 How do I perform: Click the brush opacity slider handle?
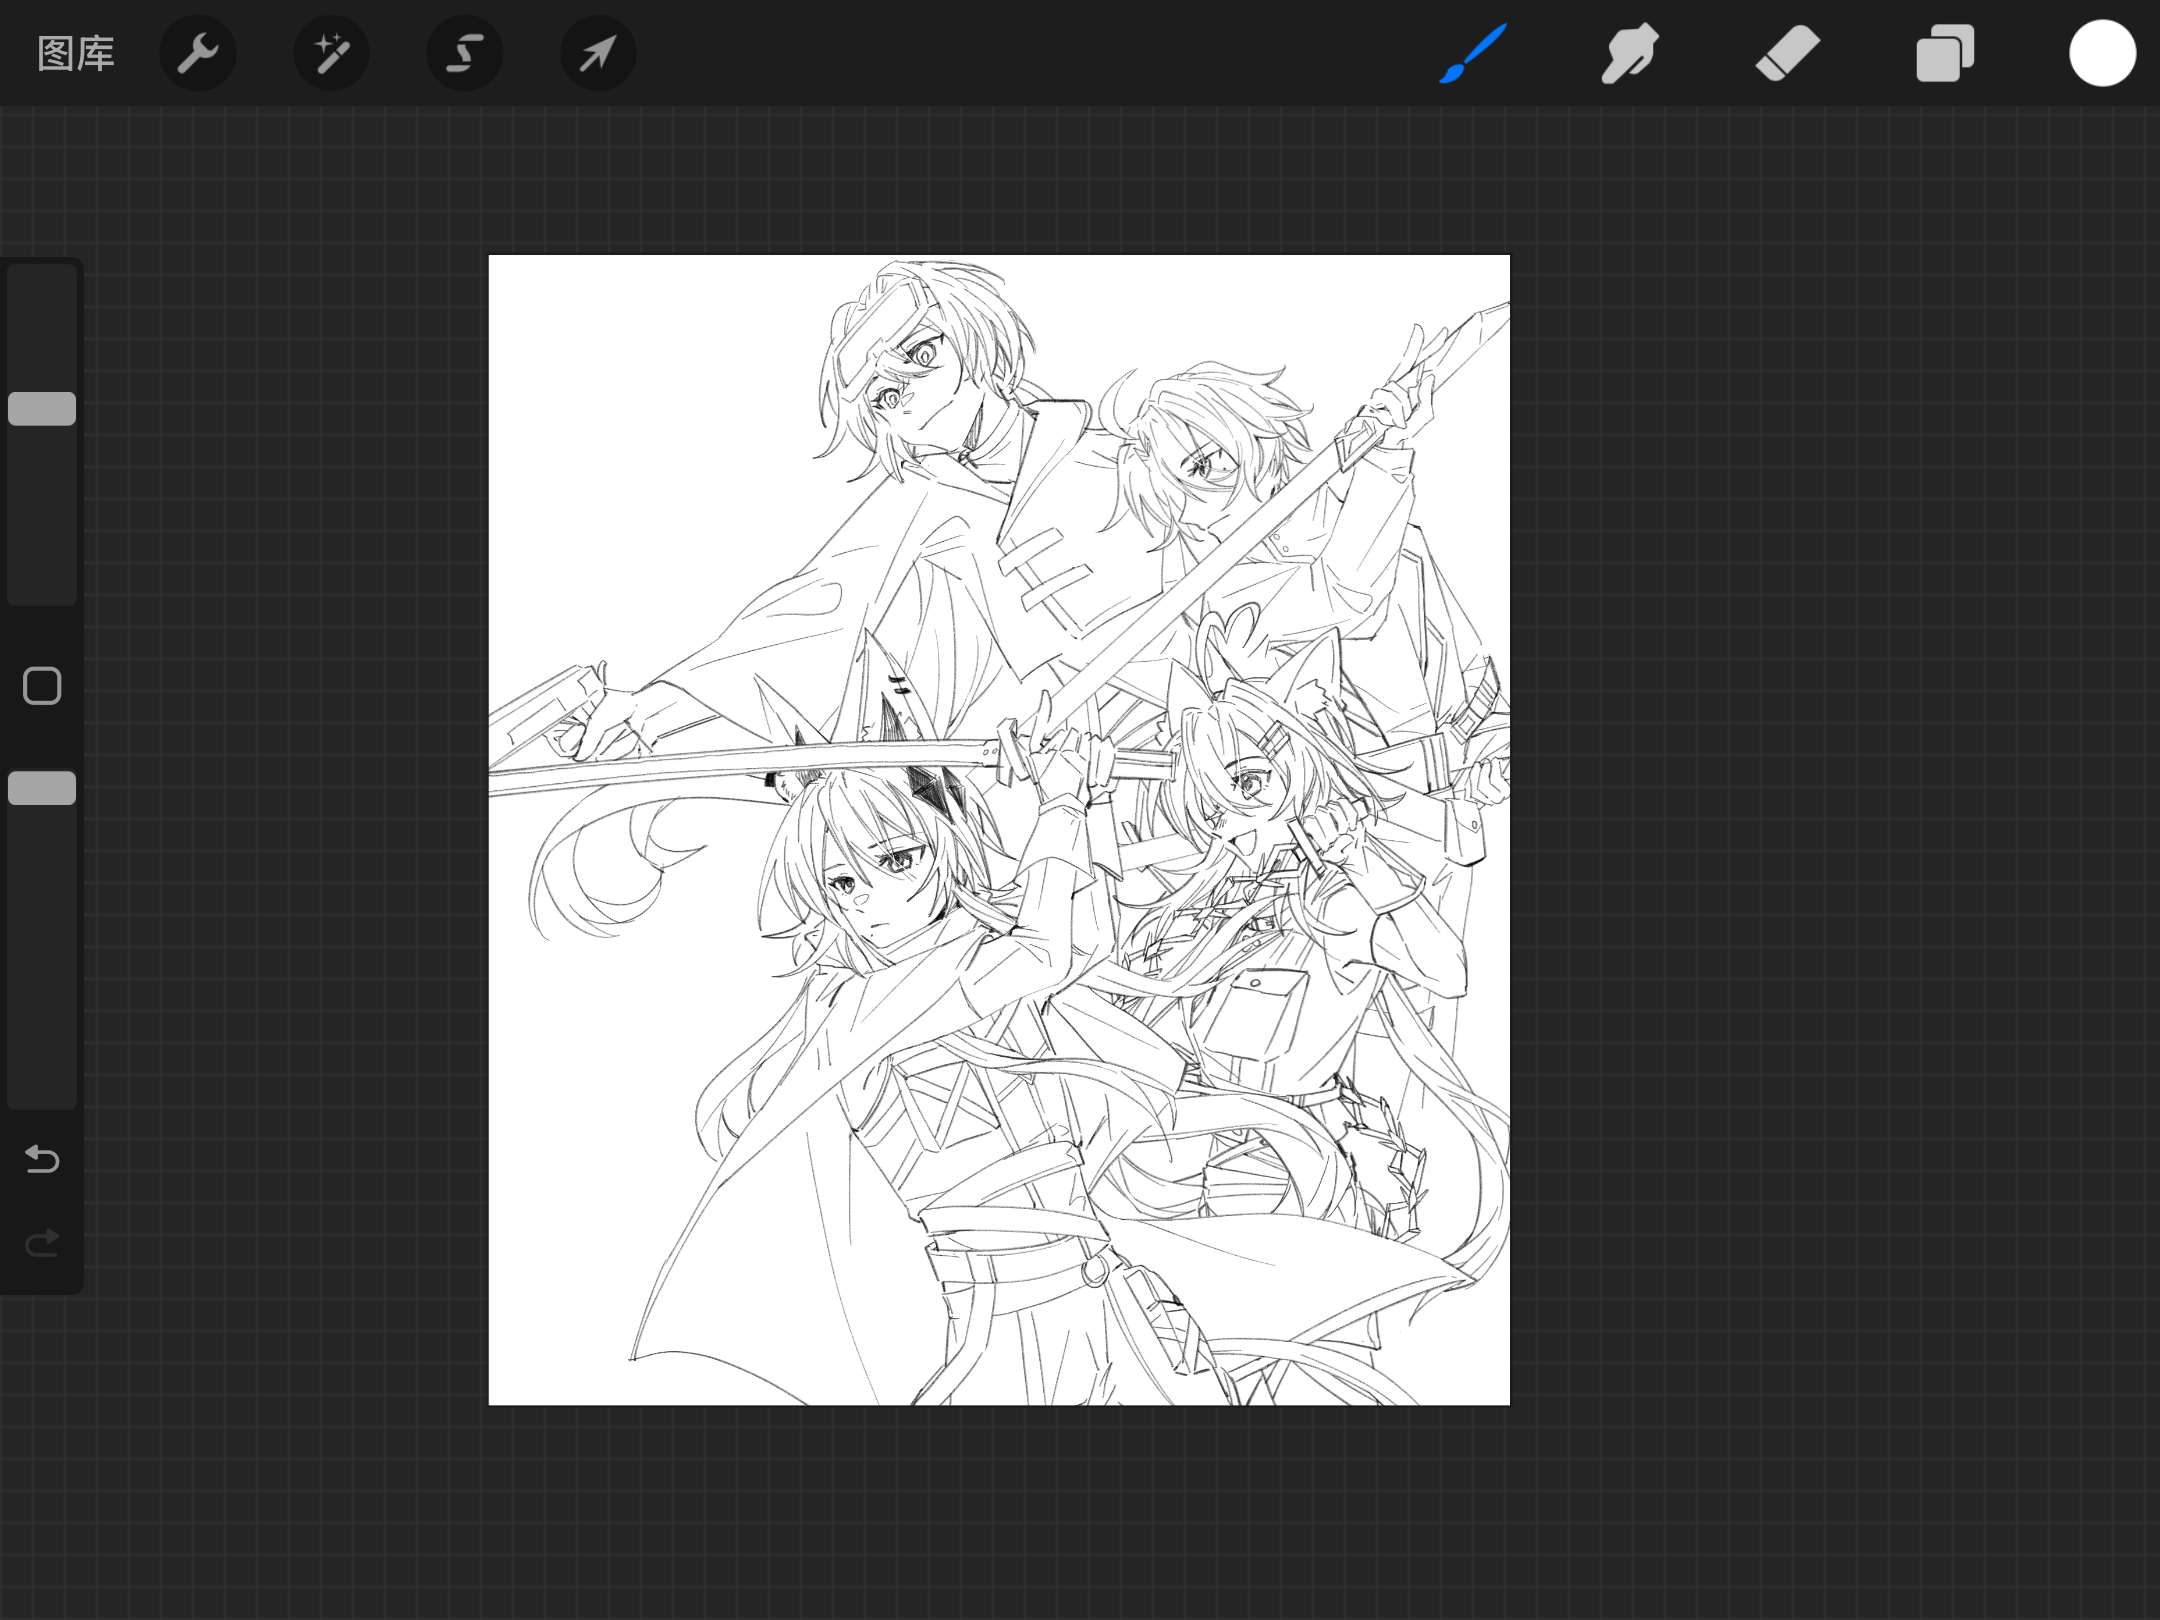(42, 788)
